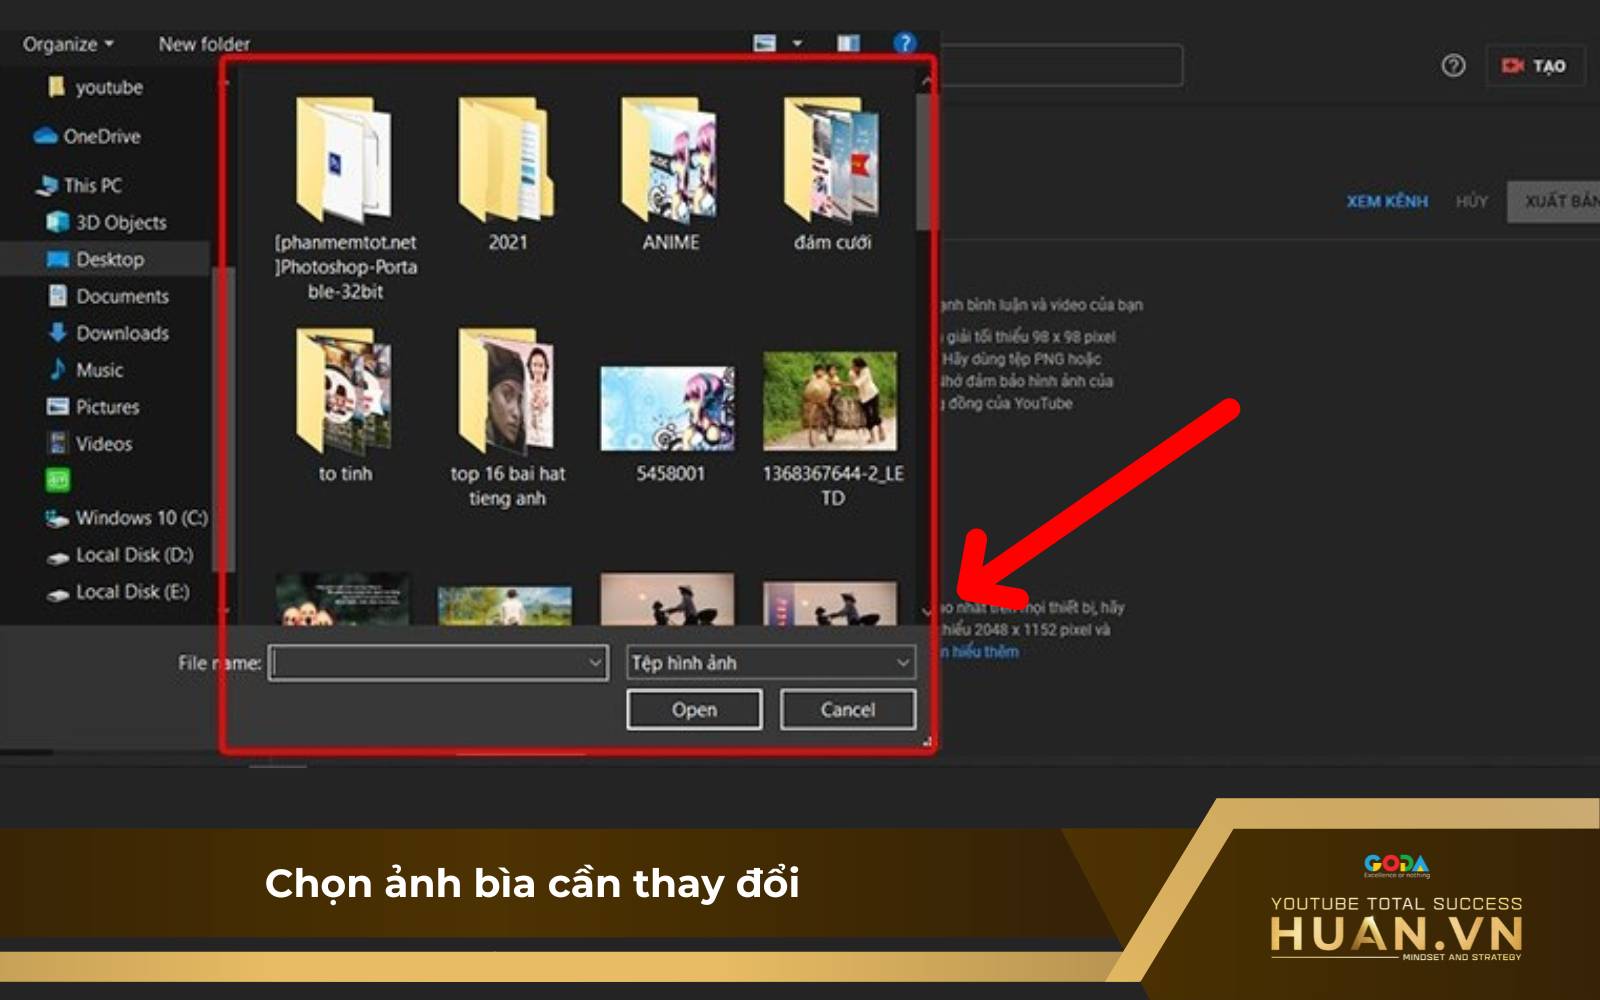This screenshot has height=1000, width=1600.
Task: Click the preview pane toggle icon
Action: pos(850,41)
